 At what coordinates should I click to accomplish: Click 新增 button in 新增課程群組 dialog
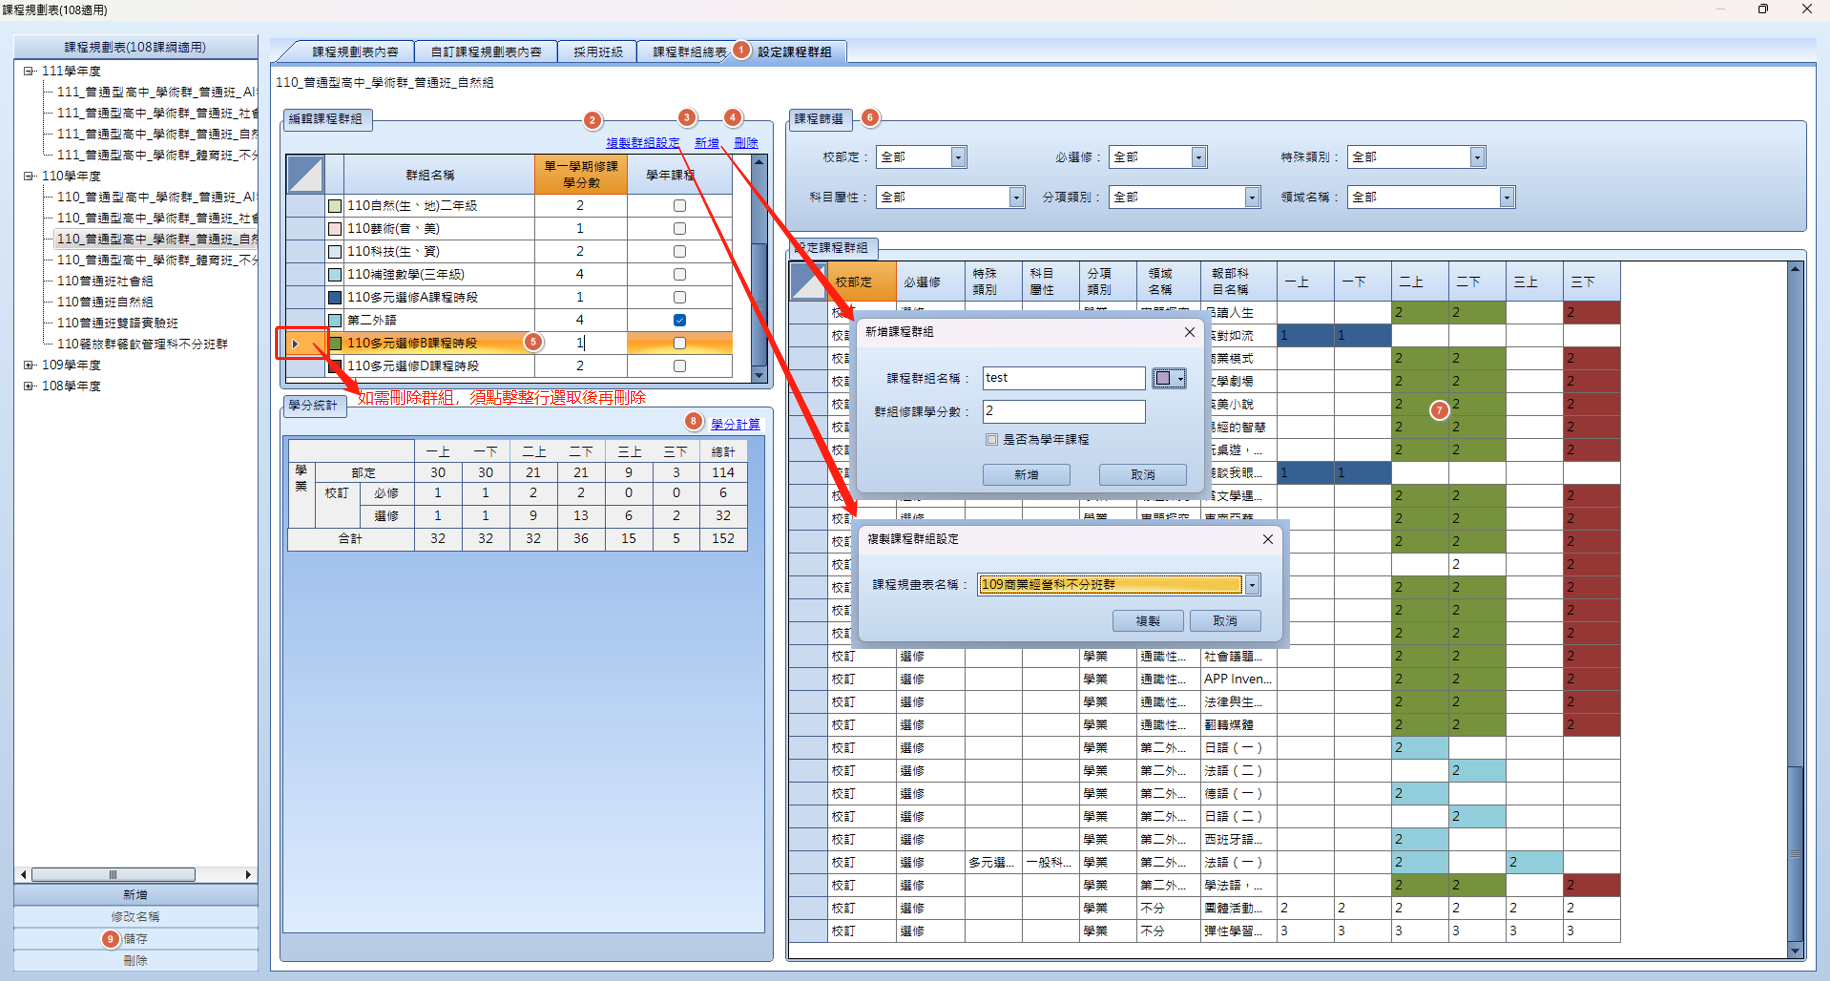(x=1026, y=475)
